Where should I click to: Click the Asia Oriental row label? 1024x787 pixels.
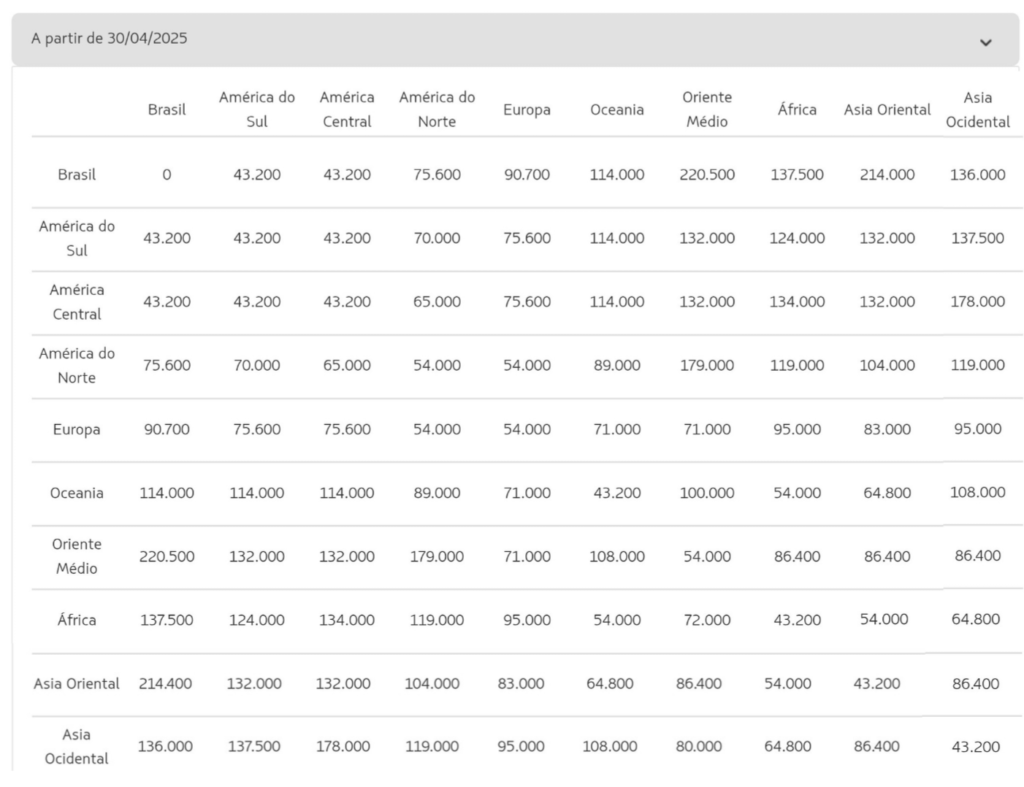[x=77, y=684]
